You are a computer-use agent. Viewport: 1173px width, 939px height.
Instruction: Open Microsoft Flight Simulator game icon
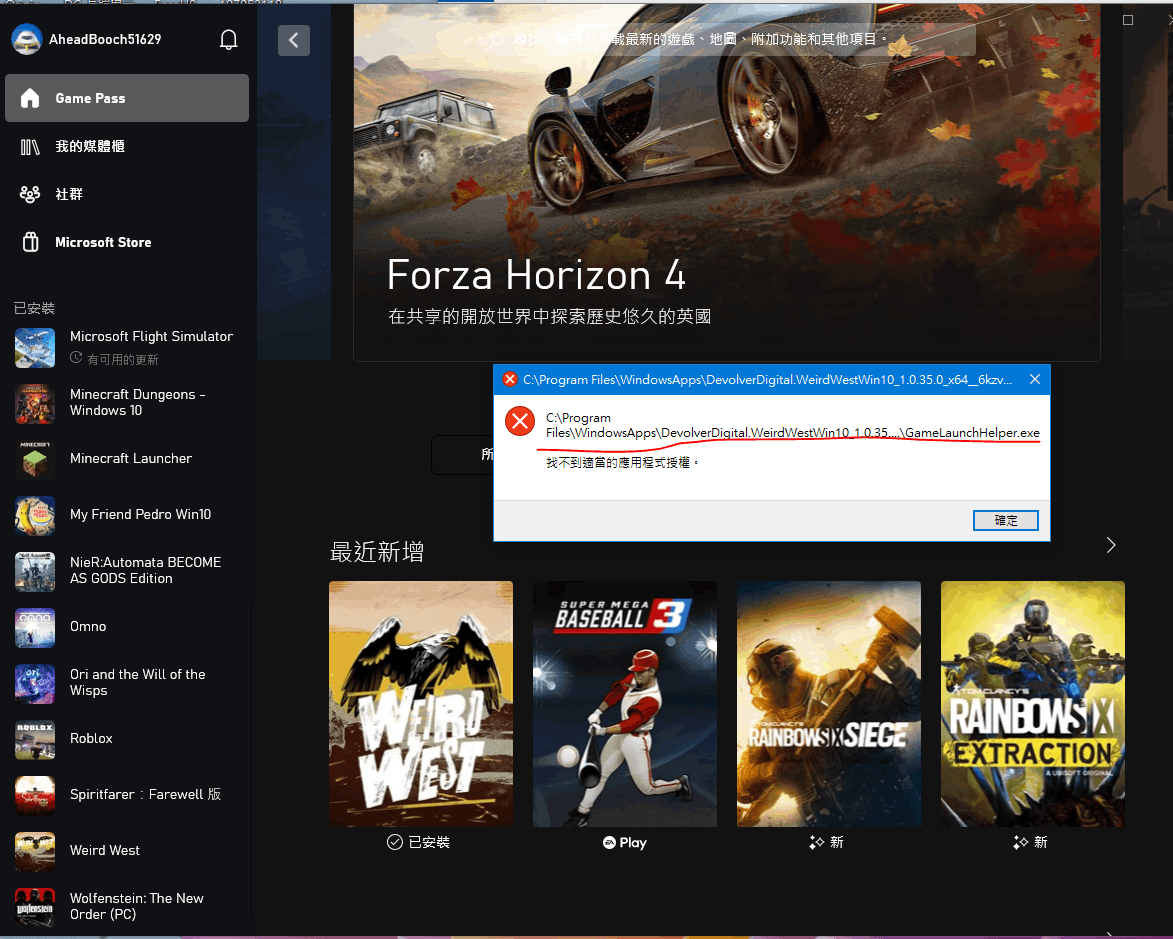click(35, 348)
